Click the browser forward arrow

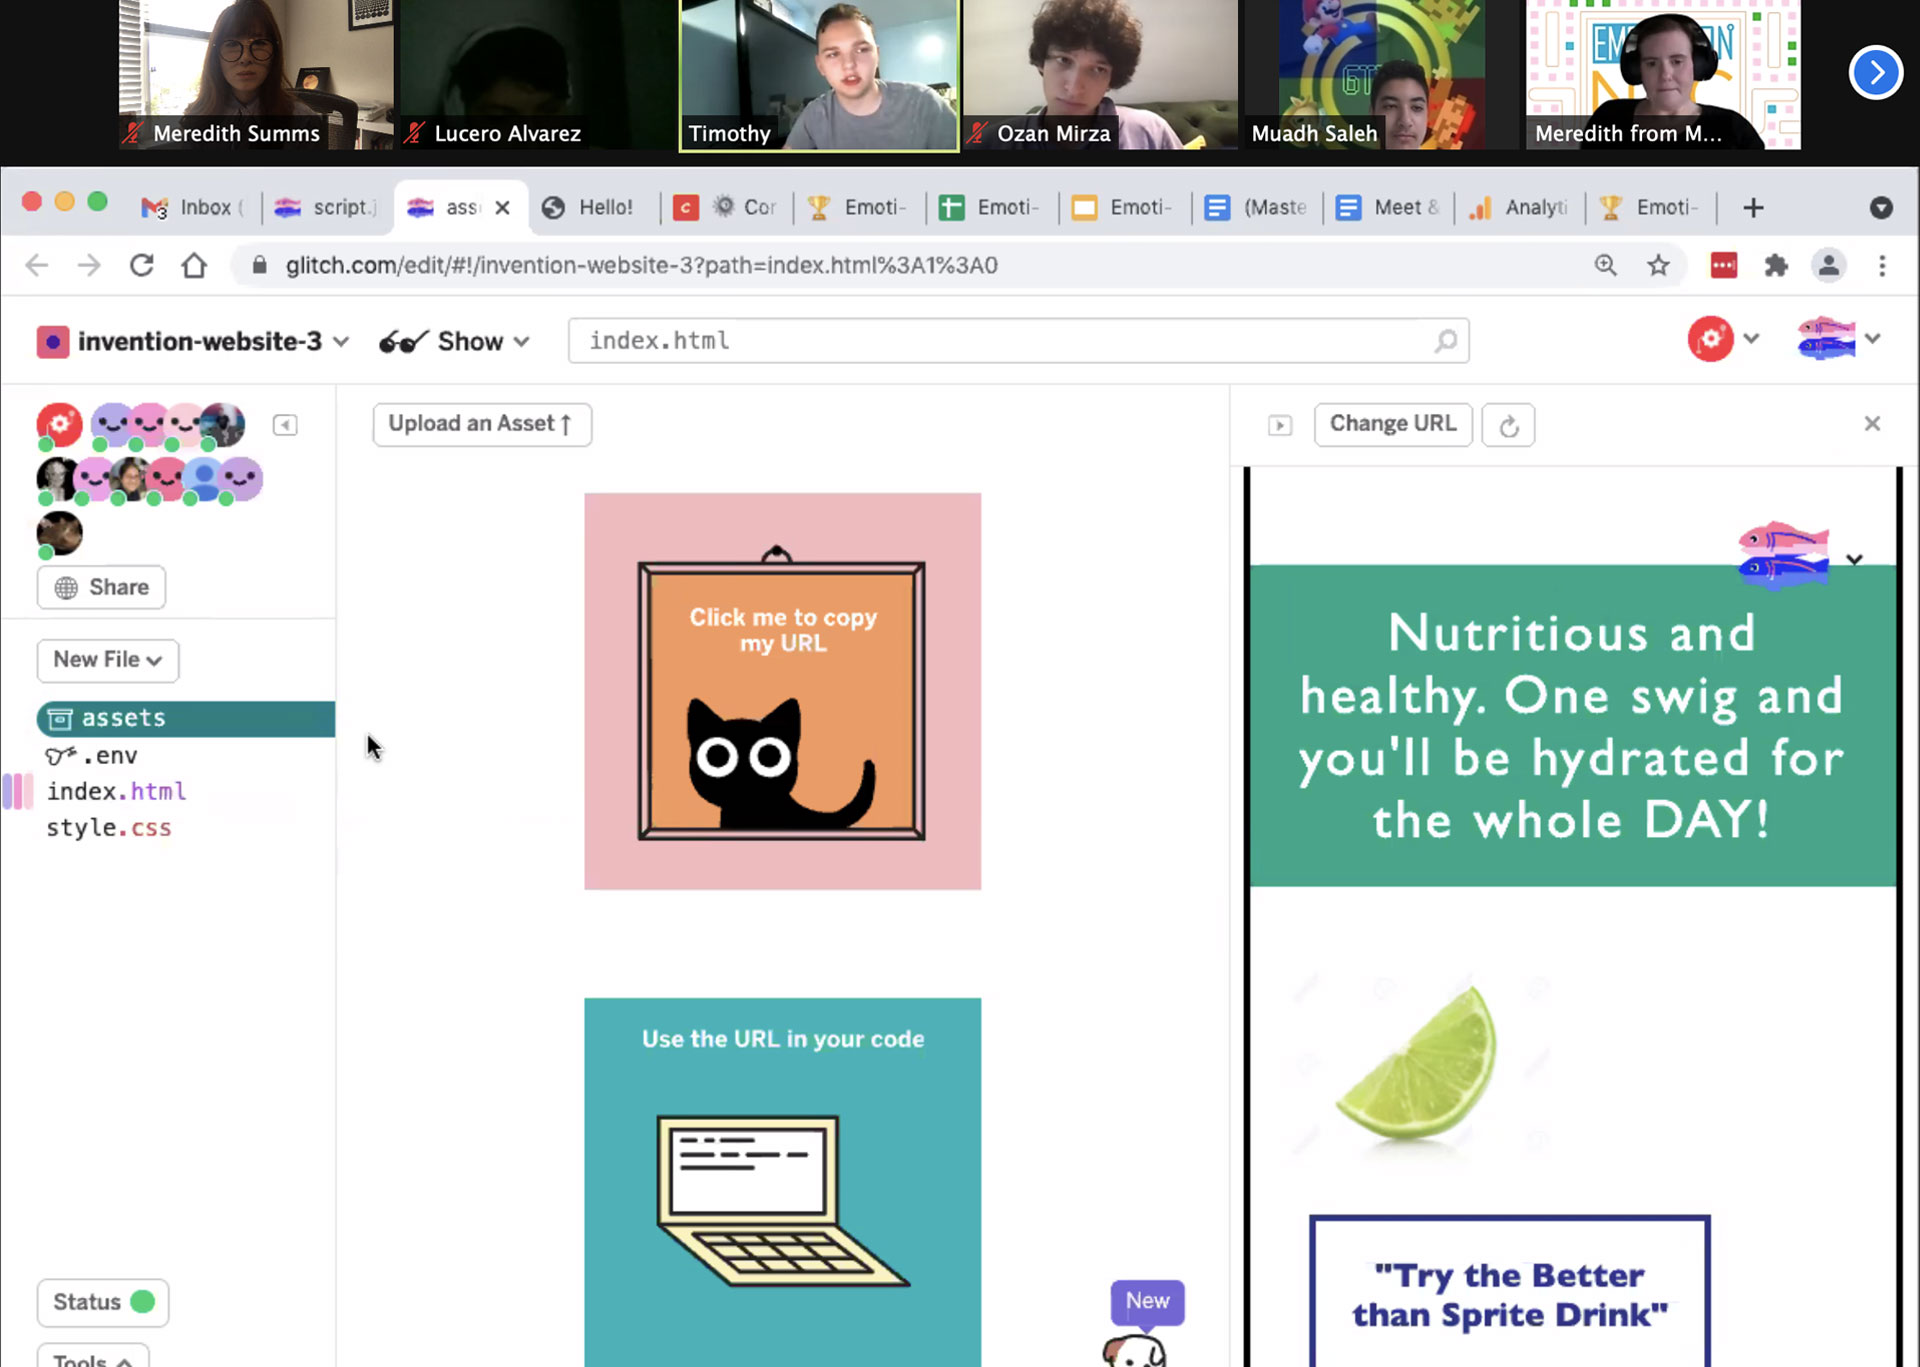coord(89,265)
